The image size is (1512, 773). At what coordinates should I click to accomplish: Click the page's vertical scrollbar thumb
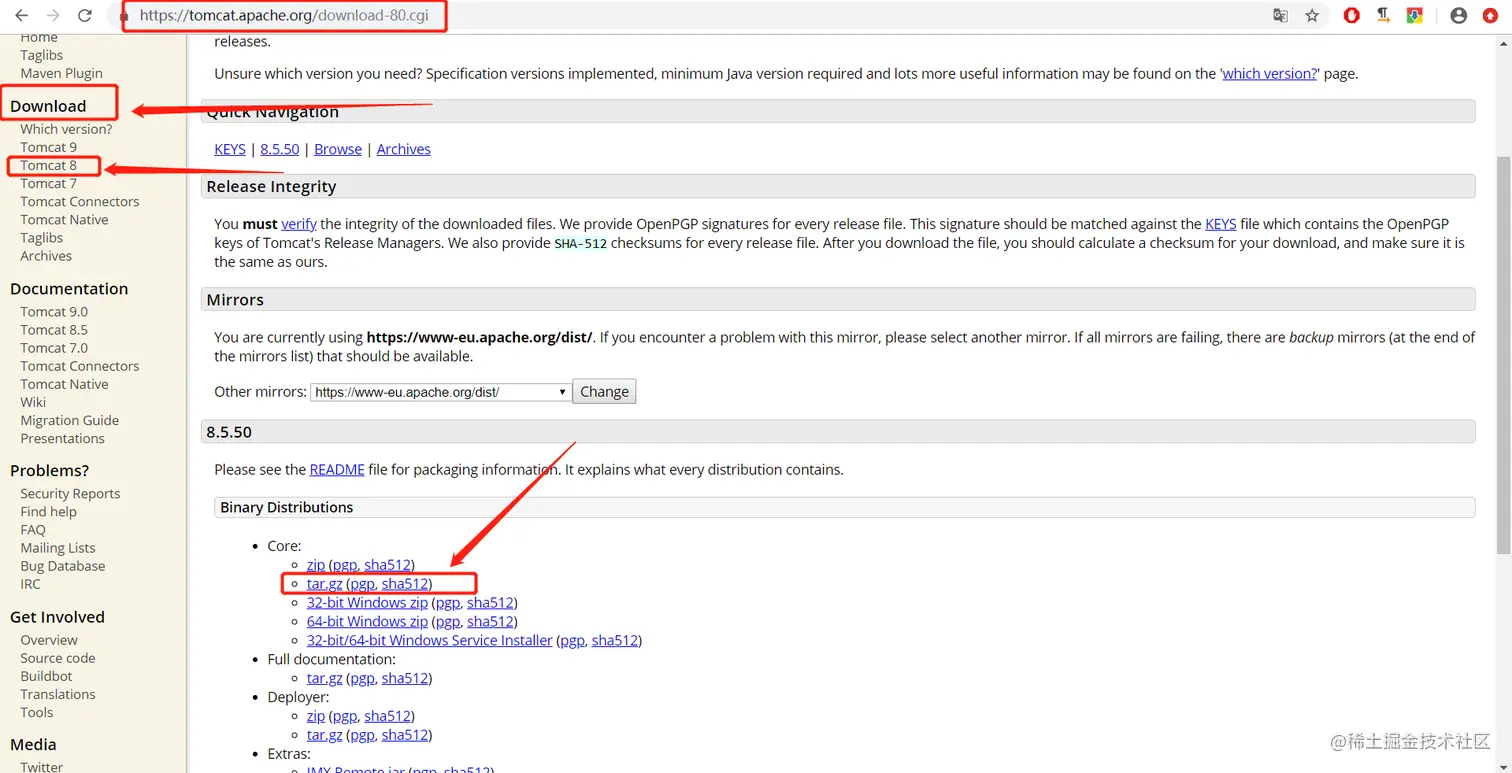click(x=1503, y=354)
